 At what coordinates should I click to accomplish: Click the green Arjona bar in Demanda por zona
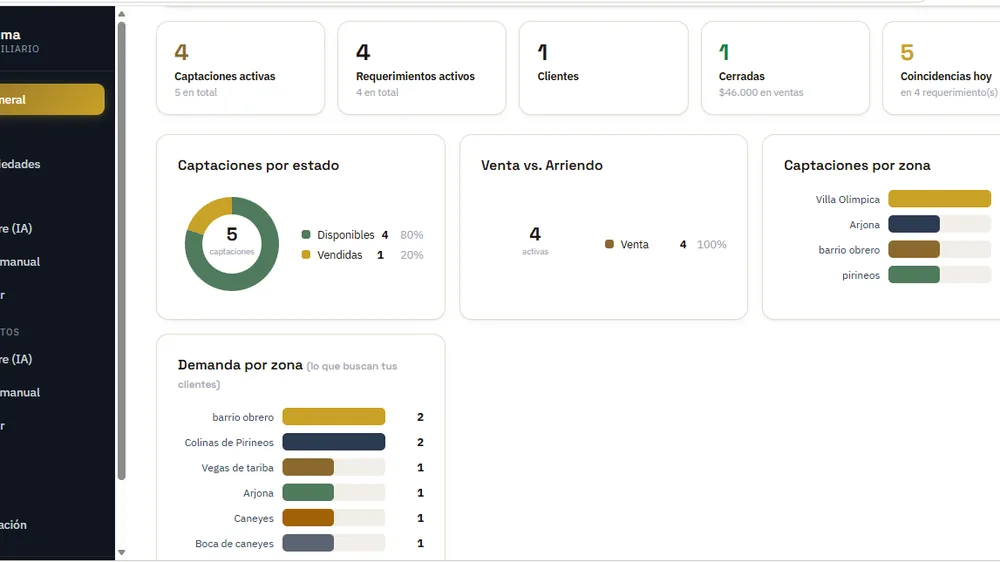click(x=308, y=492)
